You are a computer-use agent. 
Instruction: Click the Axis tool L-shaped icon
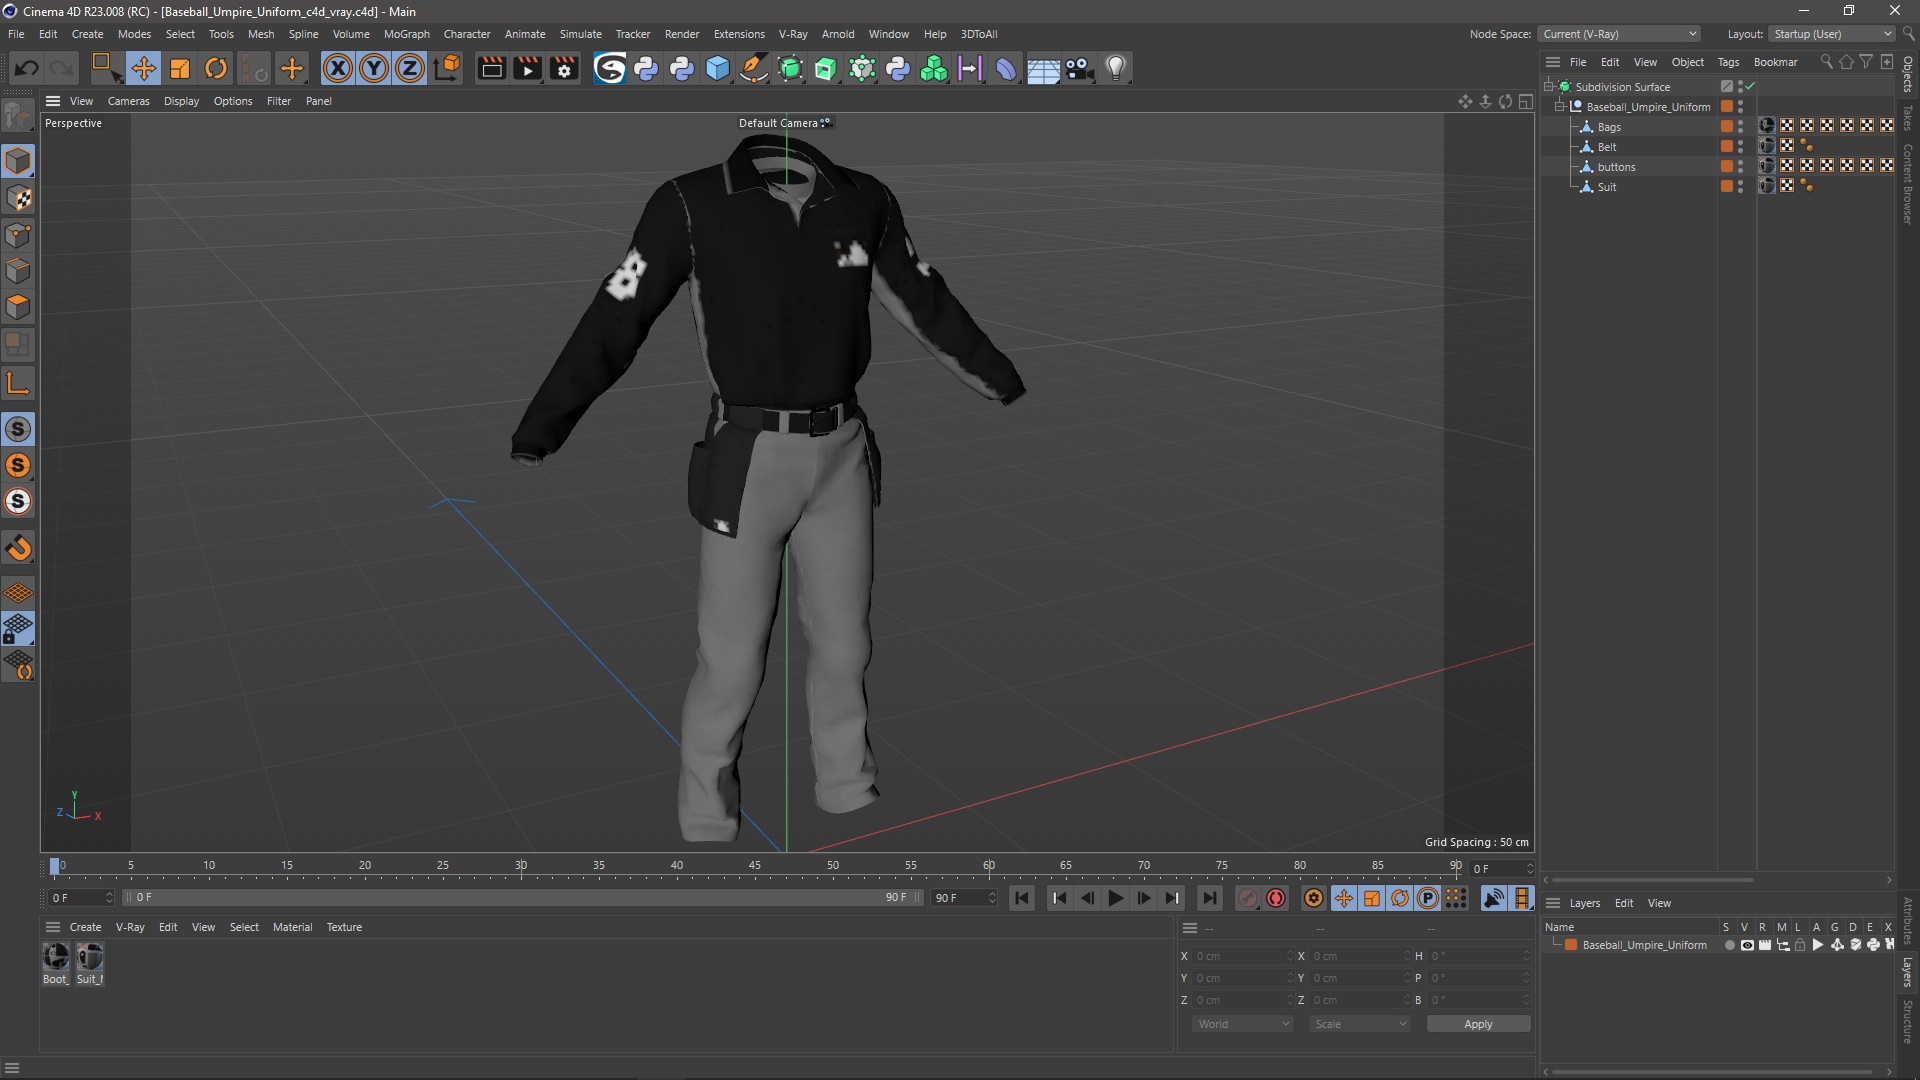18,383
